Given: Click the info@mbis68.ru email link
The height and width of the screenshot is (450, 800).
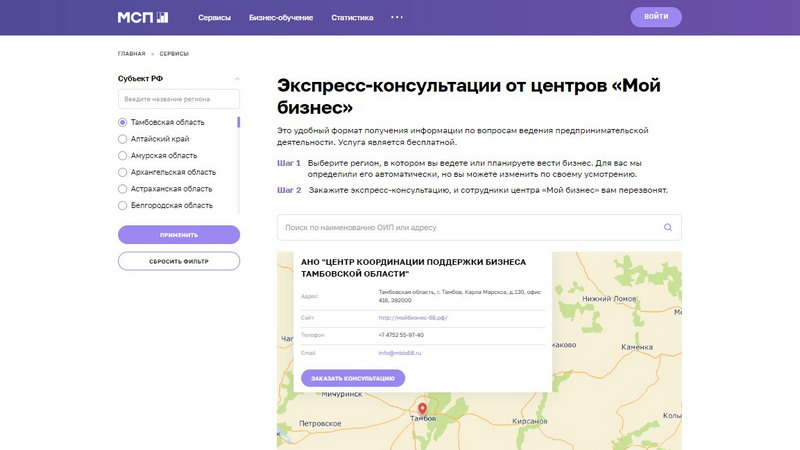Looking at the screenshot, I should coord(399,353).
